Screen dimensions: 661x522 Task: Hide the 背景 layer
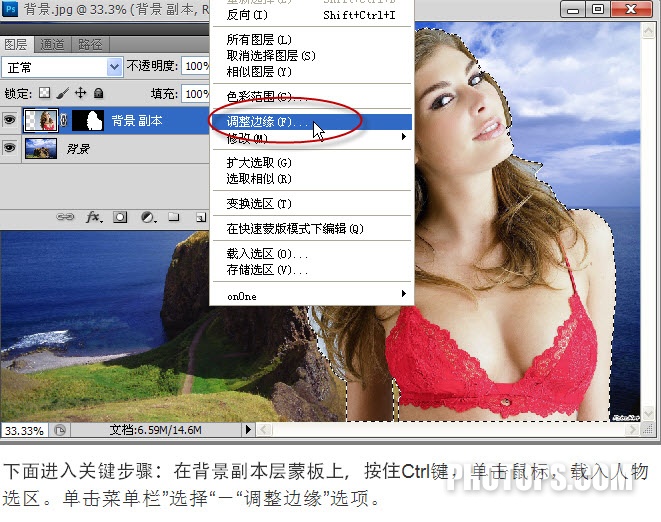(10, 148)
